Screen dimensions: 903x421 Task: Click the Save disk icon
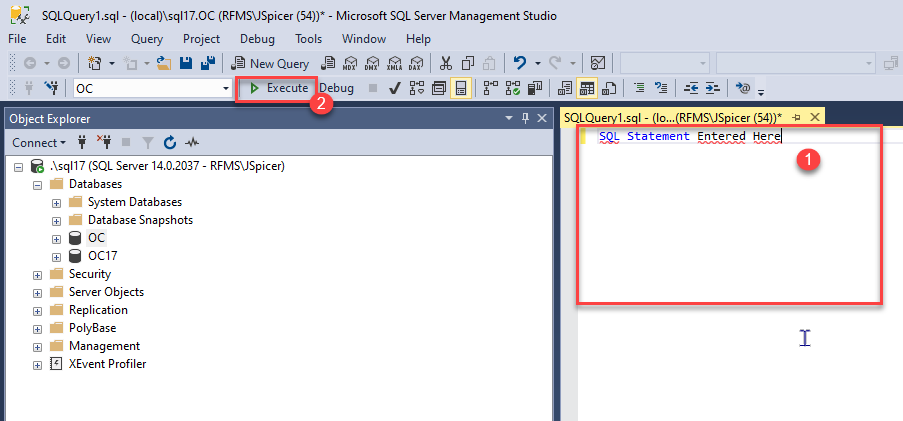click(x=185, y=63)
